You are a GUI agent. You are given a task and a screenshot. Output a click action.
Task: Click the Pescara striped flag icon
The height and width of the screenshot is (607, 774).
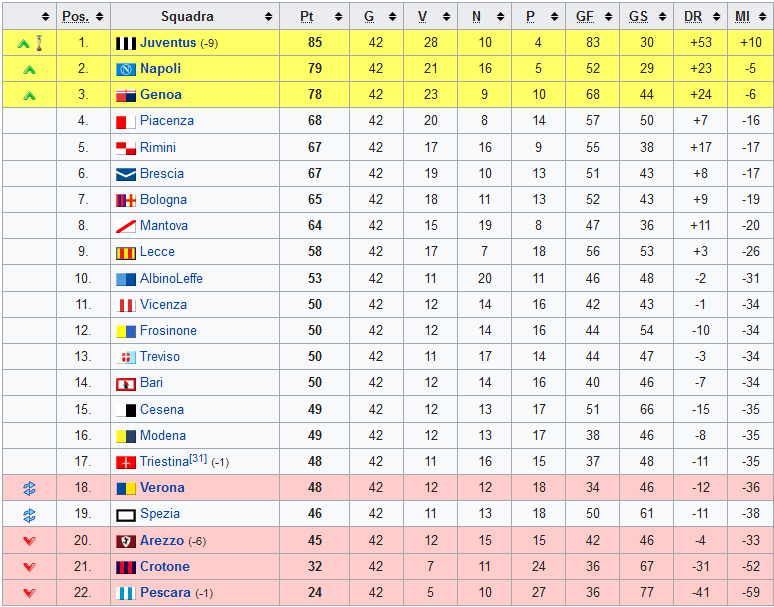tap(126, 593)
